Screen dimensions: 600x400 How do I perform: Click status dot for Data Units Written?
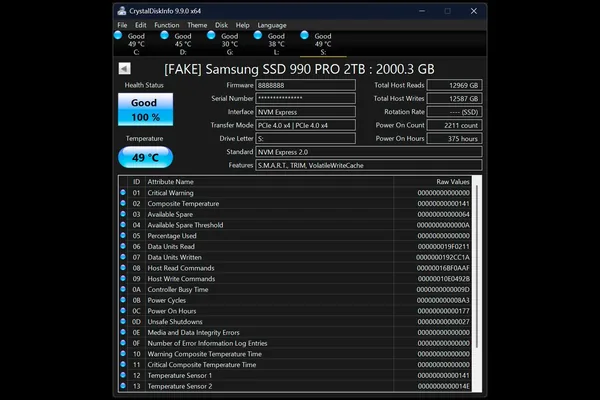tap(123, 257)
